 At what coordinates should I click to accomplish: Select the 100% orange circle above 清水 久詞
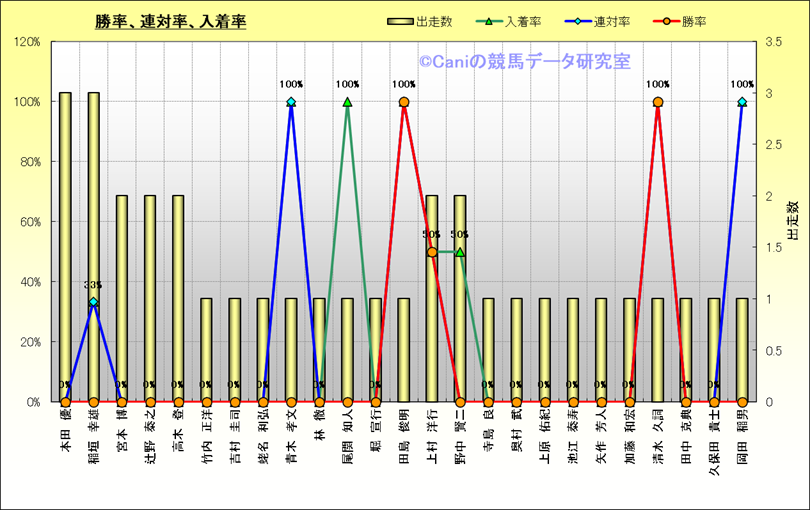pyautogui.click(x=658, y=102)
